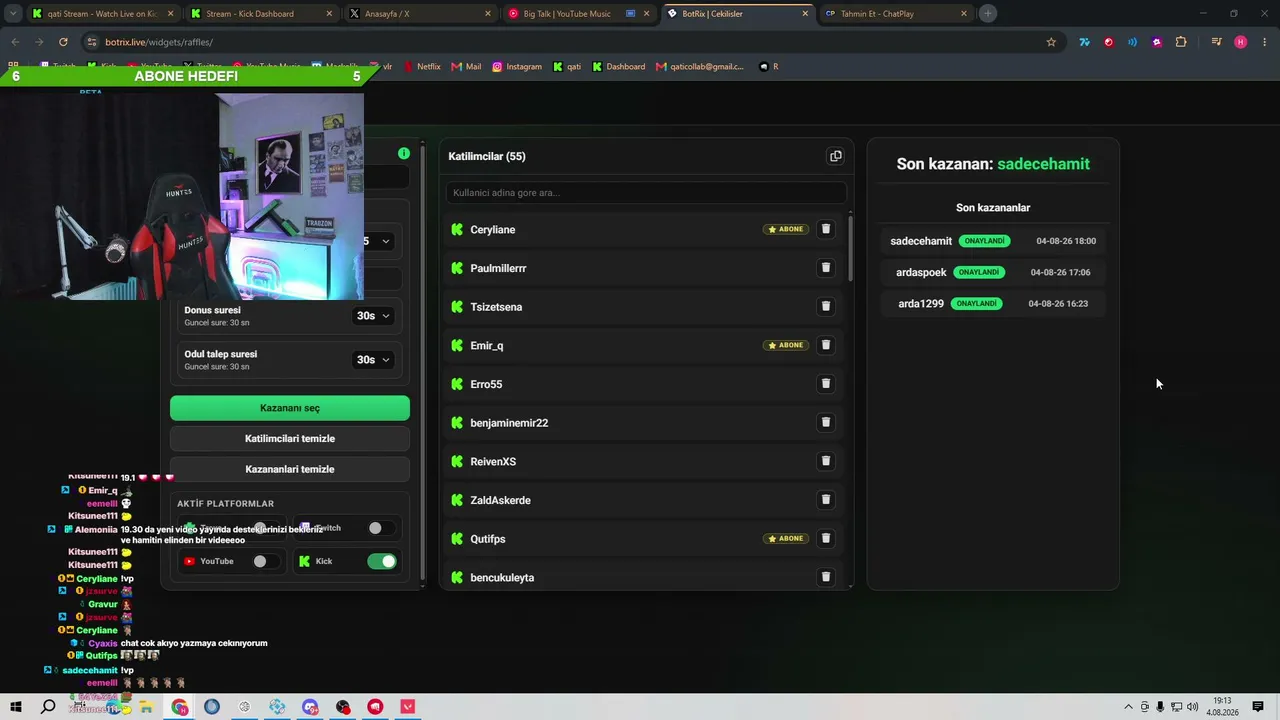Viewport: 1280px width, 720px height.
Task: Open Windows taskbar search
Action: tap(48, 707)
